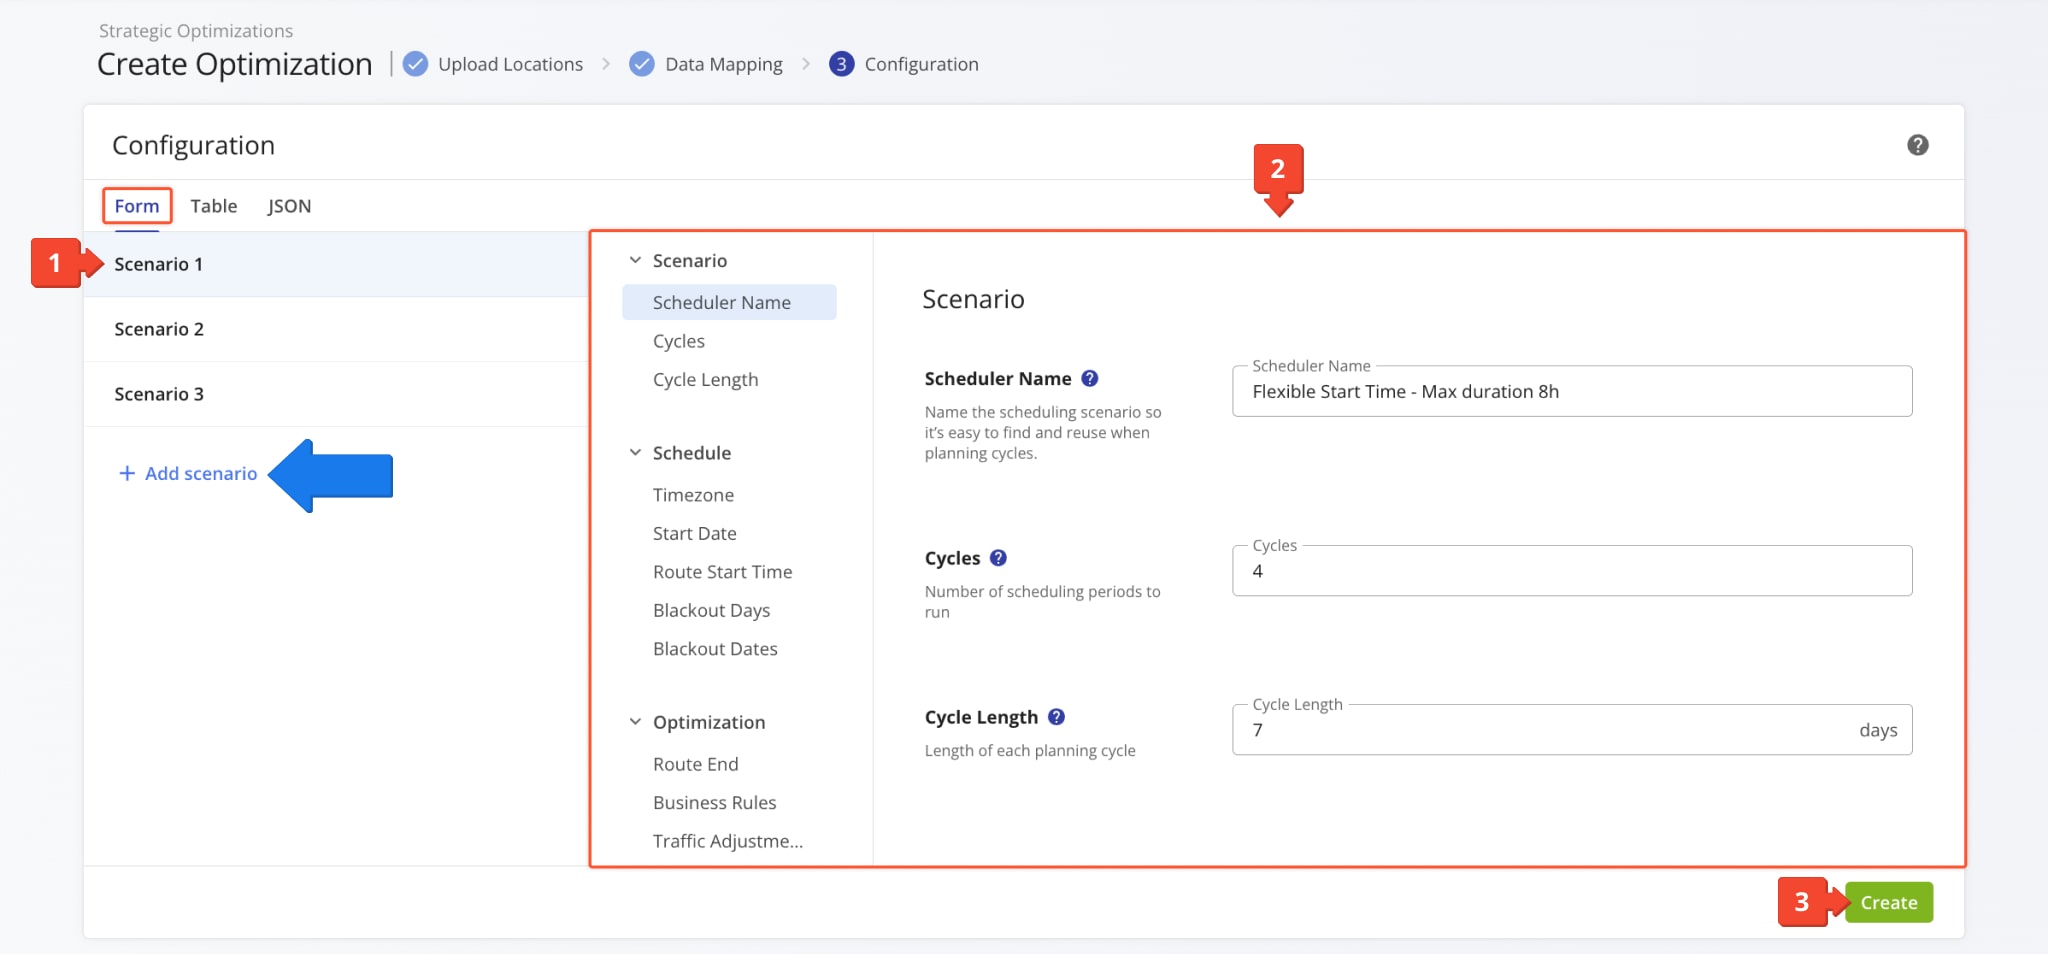Jump to the Blackout Dates setting
Screen dimensions: 2048x954
click(x=715, y=649)
